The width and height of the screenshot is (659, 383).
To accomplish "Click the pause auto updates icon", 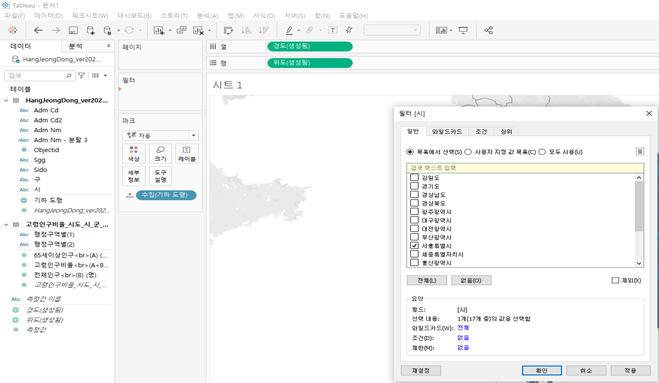I will (108, 30).
